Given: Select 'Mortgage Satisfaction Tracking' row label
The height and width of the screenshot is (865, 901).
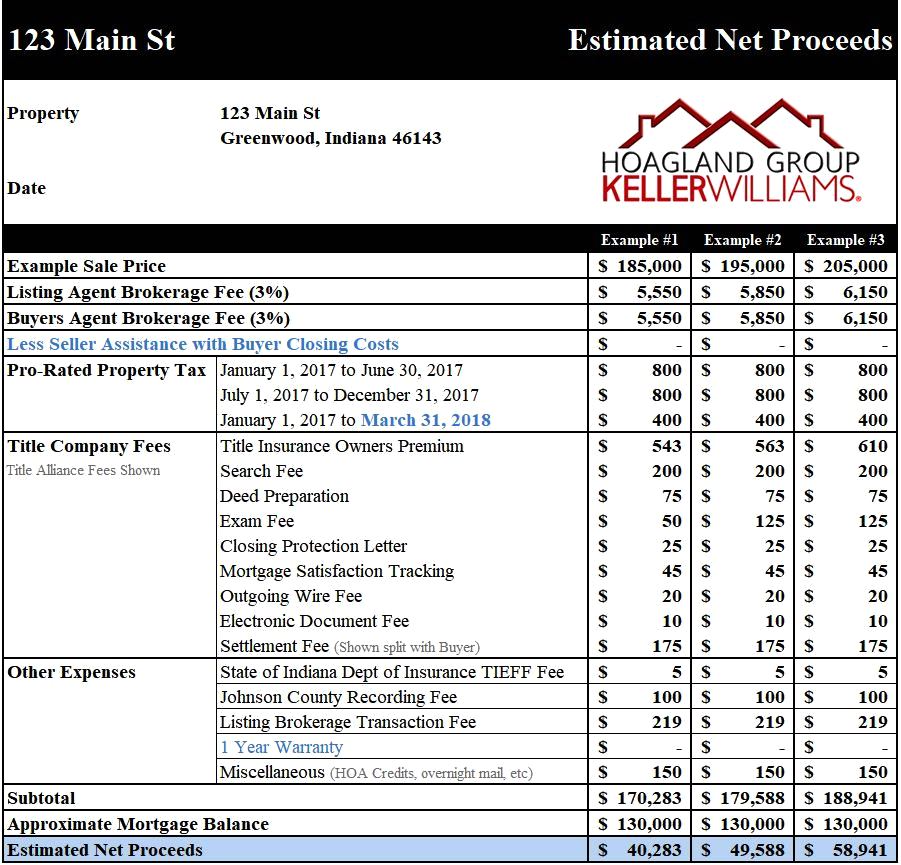Looking at the screenshot, I should [x=337, y=571].
